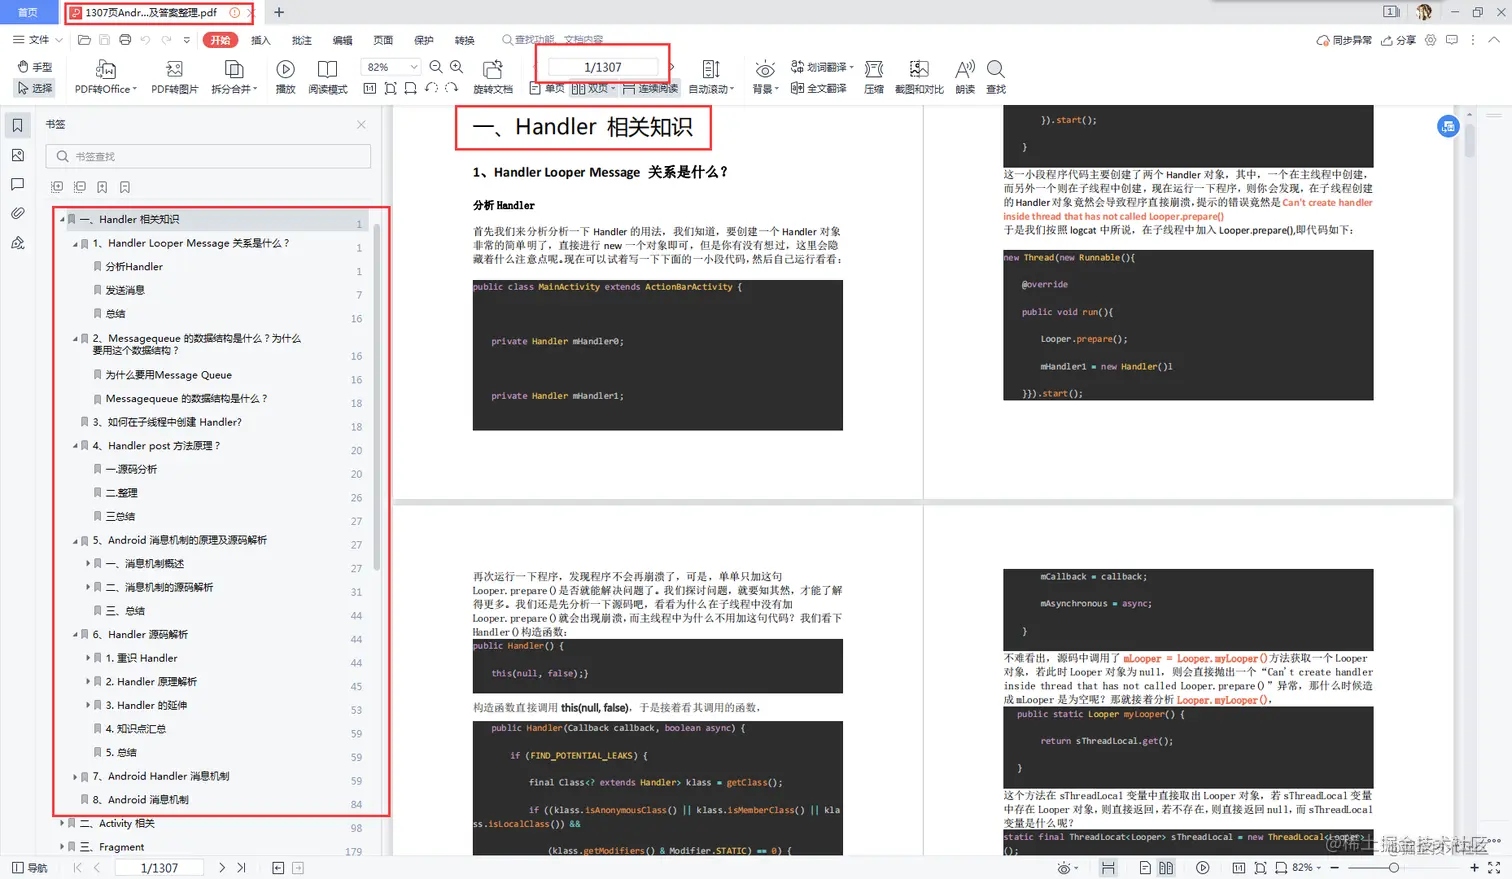
Task: Open the attachments paperclip panel
Action: 18,213
